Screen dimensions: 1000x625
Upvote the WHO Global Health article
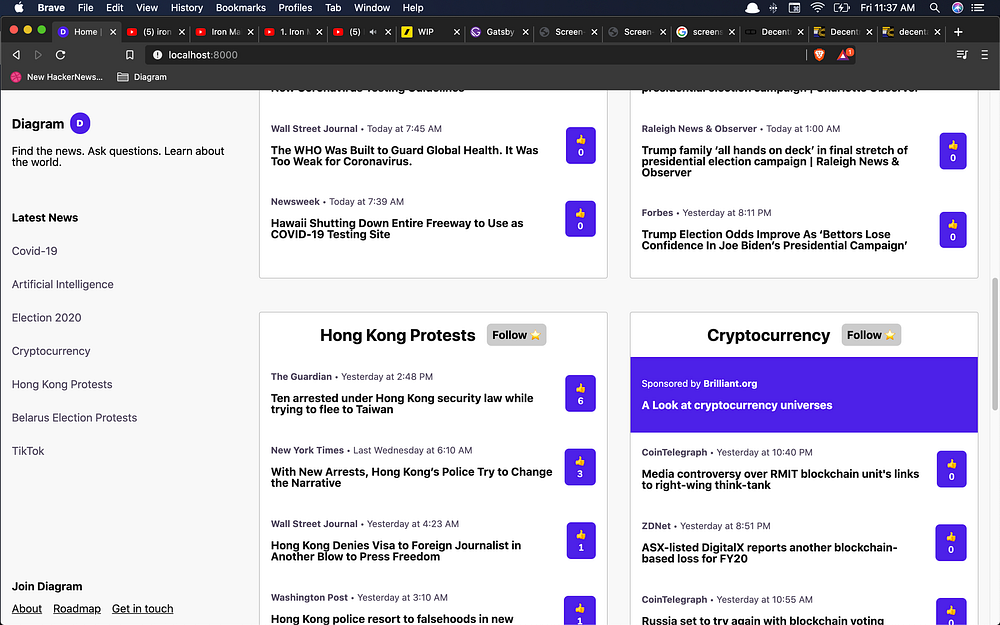click(580, 145)
